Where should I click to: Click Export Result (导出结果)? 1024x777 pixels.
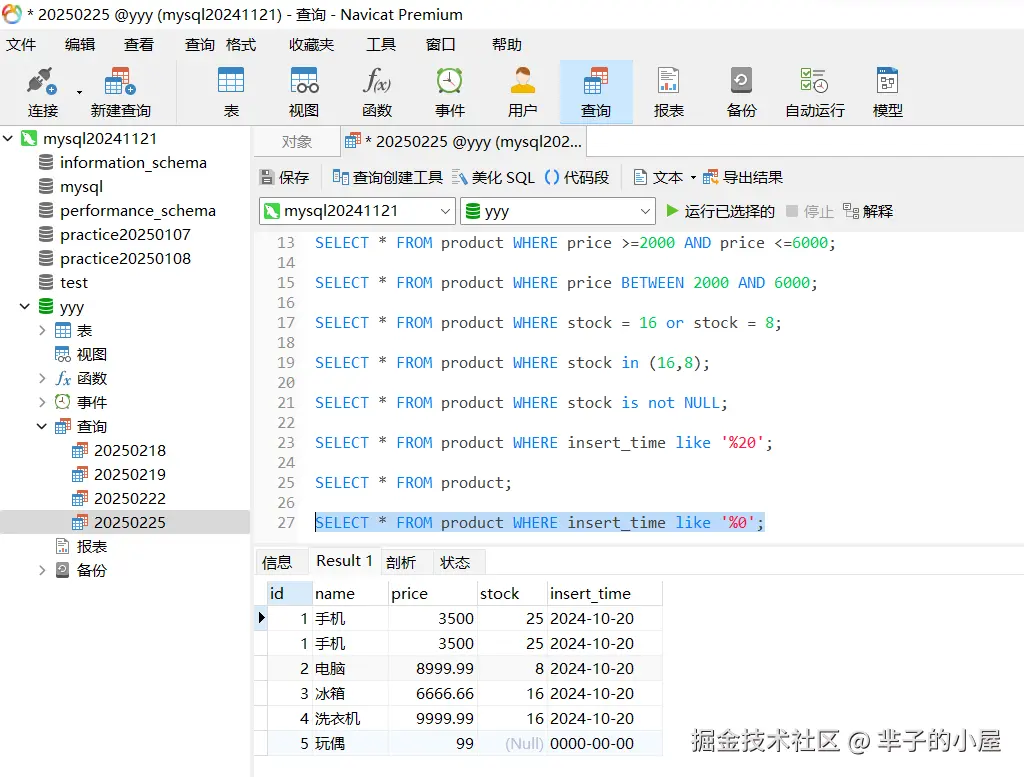[x=743, y=177]
